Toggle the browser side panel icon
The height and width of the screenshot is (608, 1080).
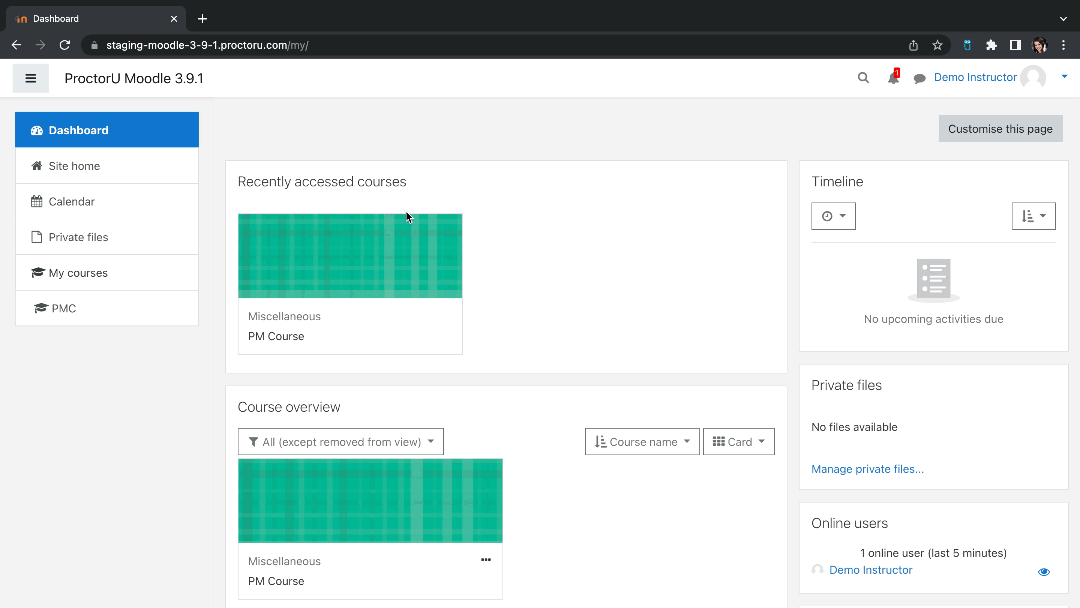tap(1015, 45)
